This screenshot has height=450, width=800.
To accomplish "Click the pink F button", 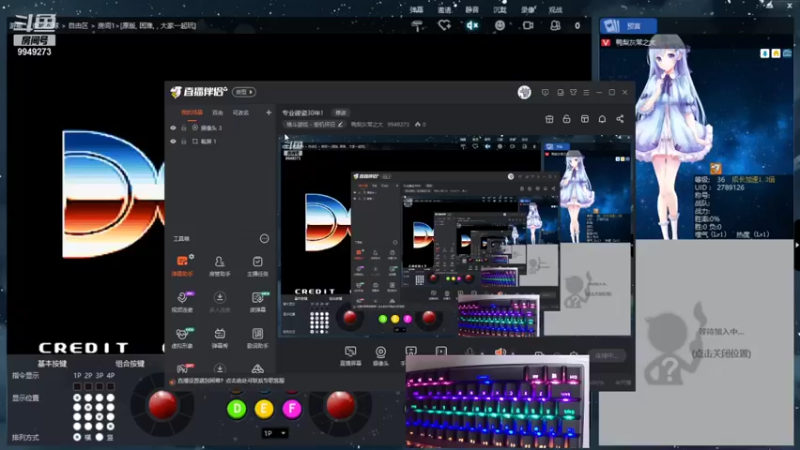I will pyautogui.click(x=292, y=408).
